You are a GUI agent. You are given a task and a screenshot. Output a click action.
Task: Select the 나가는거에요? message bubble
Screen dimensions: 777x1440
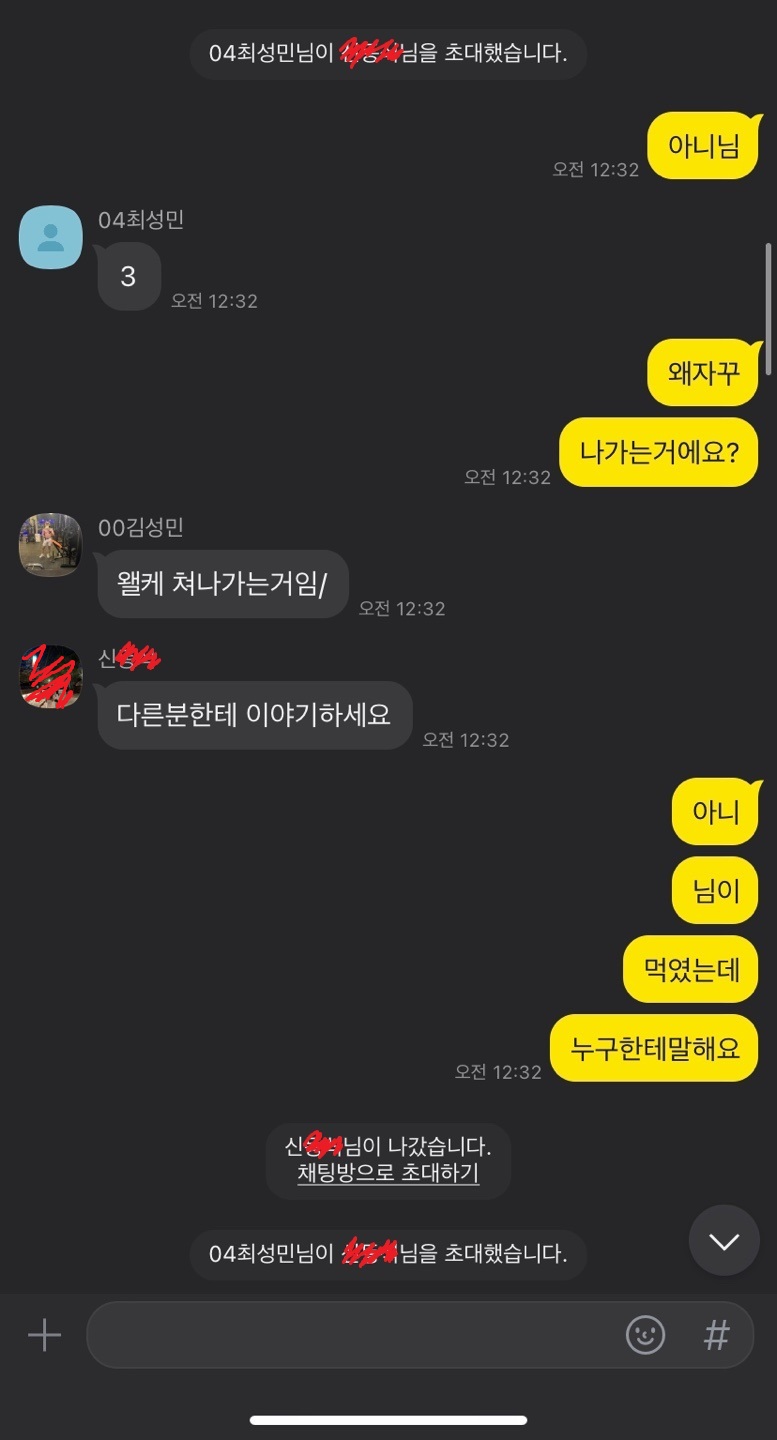(x=659, y=452)
